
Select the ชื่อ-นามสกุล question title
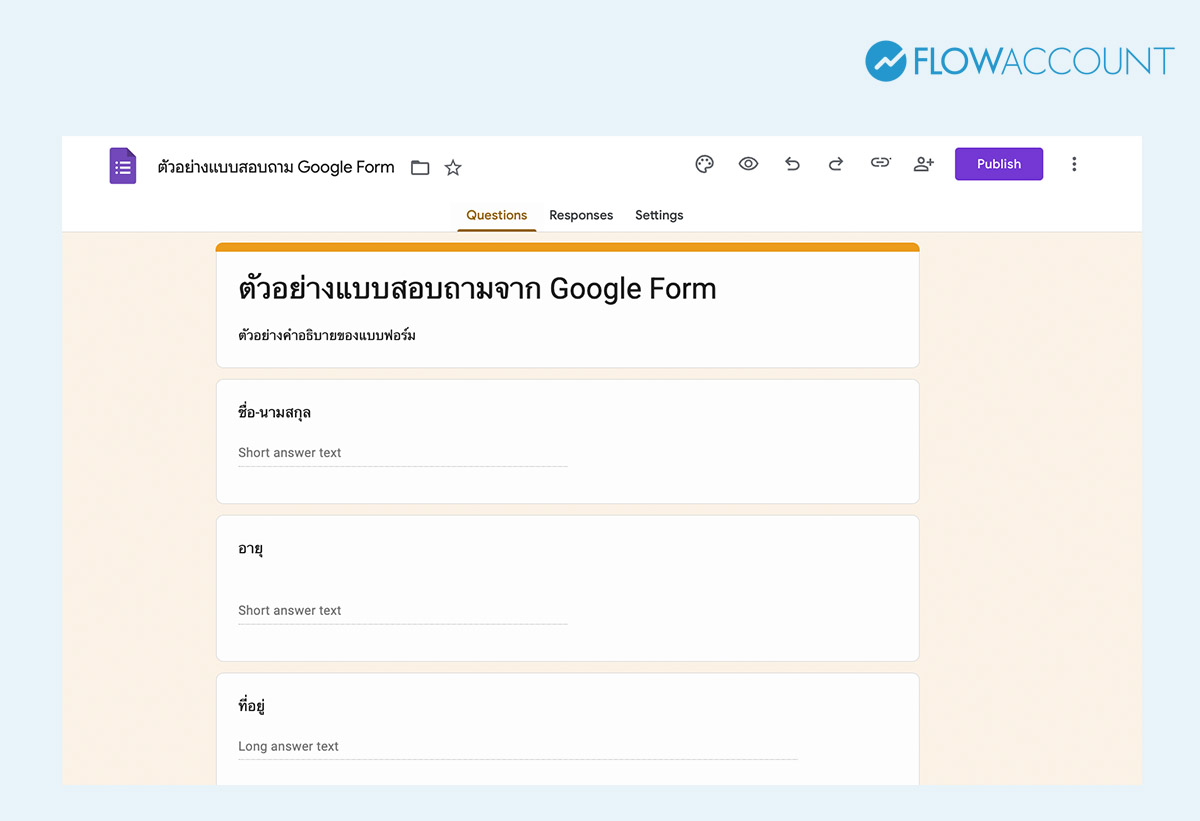tap(274, 412)
